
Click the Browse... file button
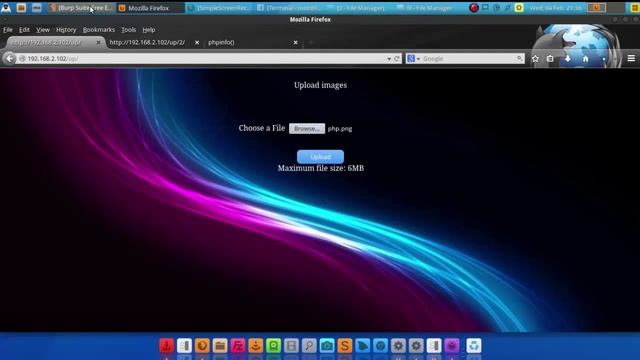click(x=307, y=129)
